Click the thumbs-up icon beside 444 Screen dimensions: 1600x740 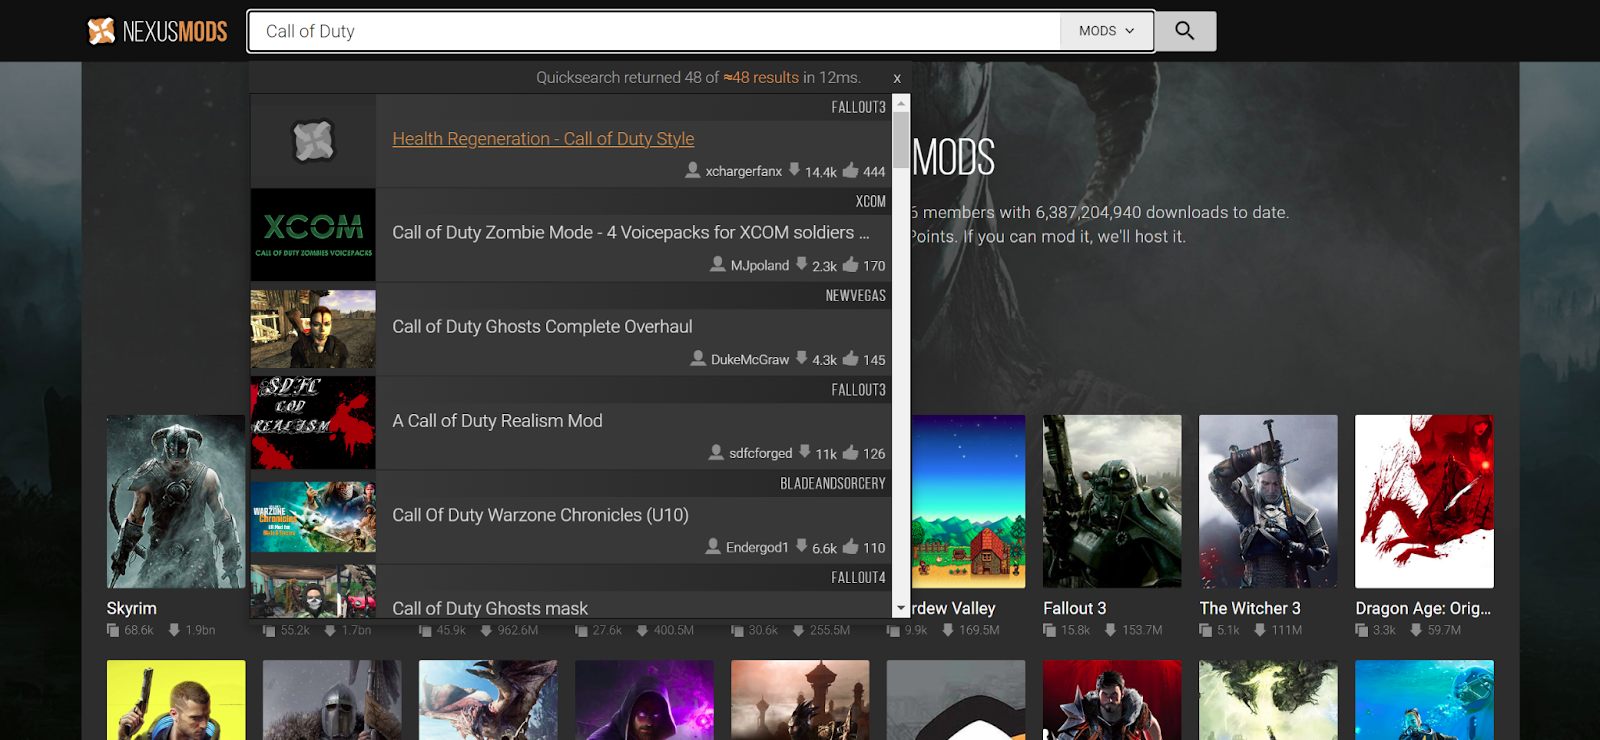(850, 170)
